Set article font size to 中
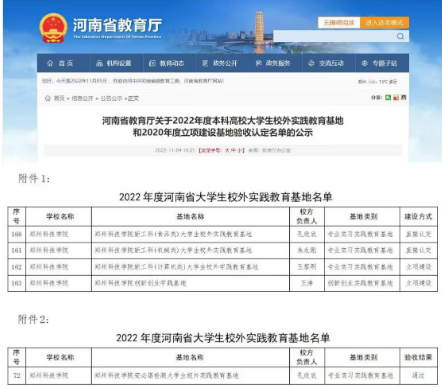Screen dimensions: 442x388 [x=234, y=150]
